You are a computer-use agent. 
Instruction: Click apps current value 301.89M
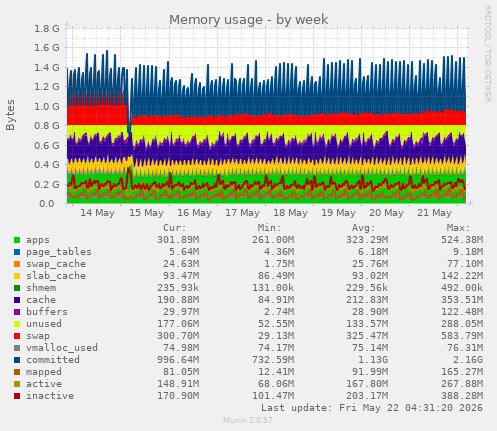click(178, 240)
